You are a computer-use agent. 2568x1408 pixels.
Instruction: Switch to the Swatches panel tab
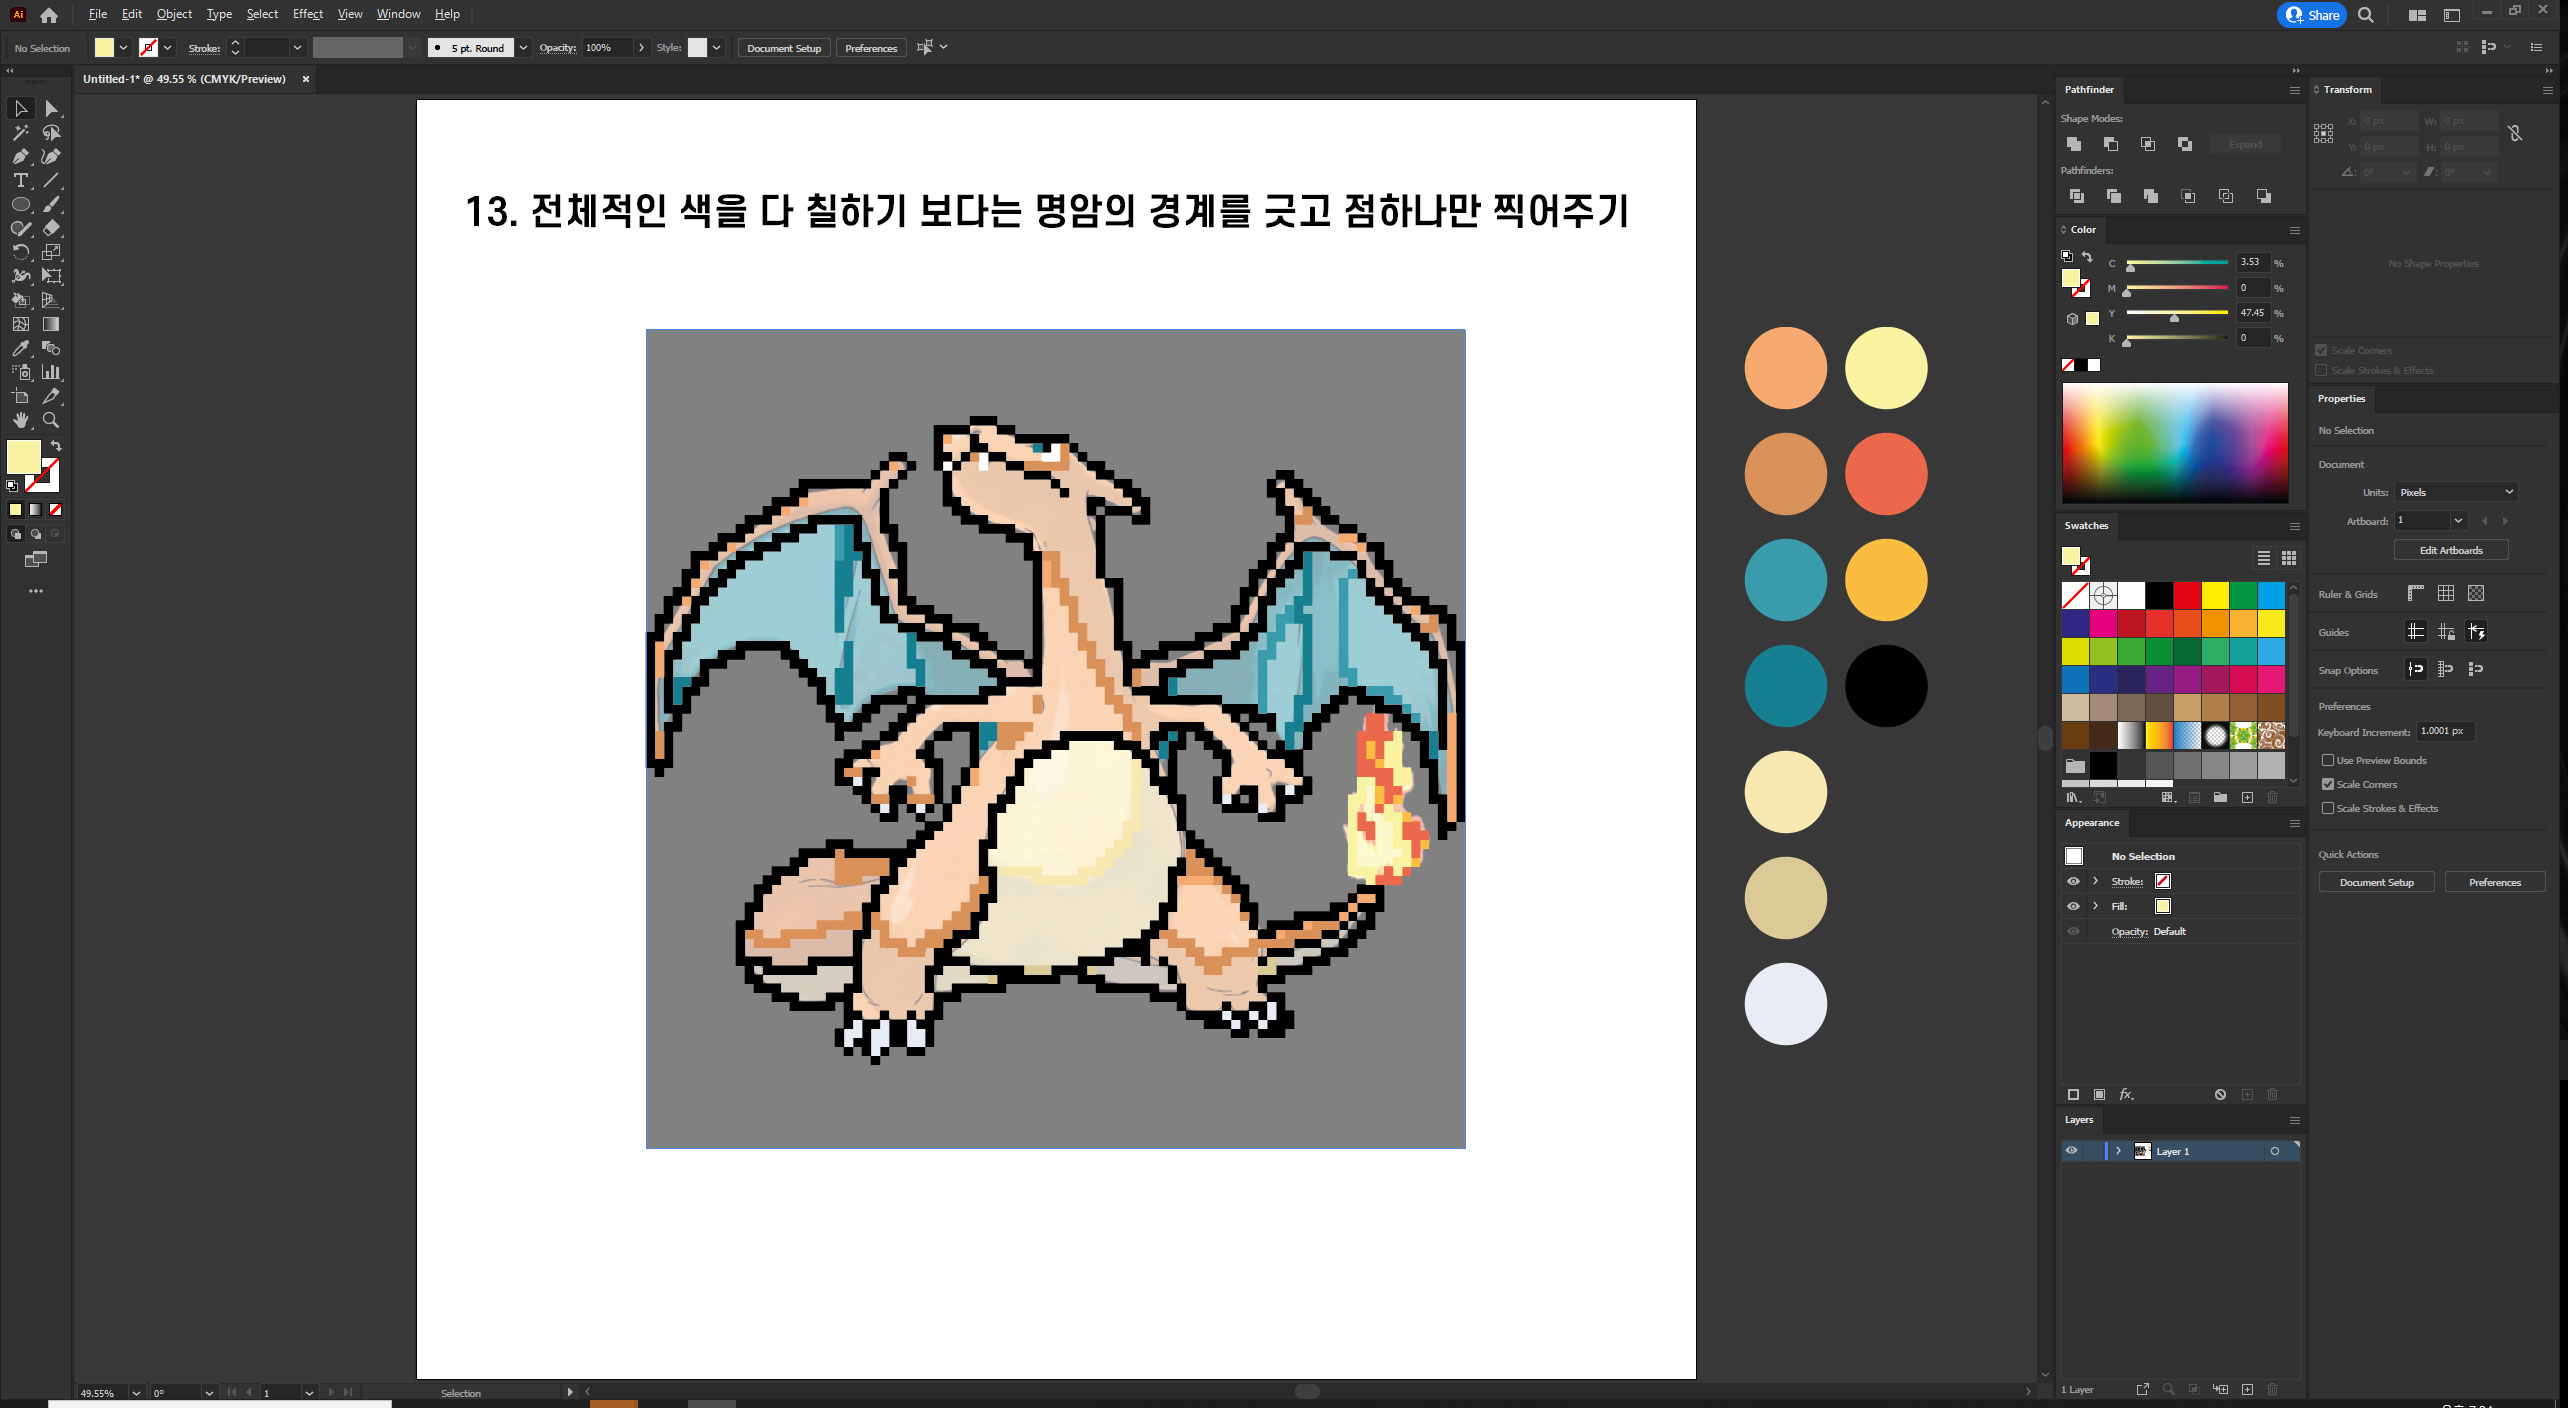[2086, 525]
